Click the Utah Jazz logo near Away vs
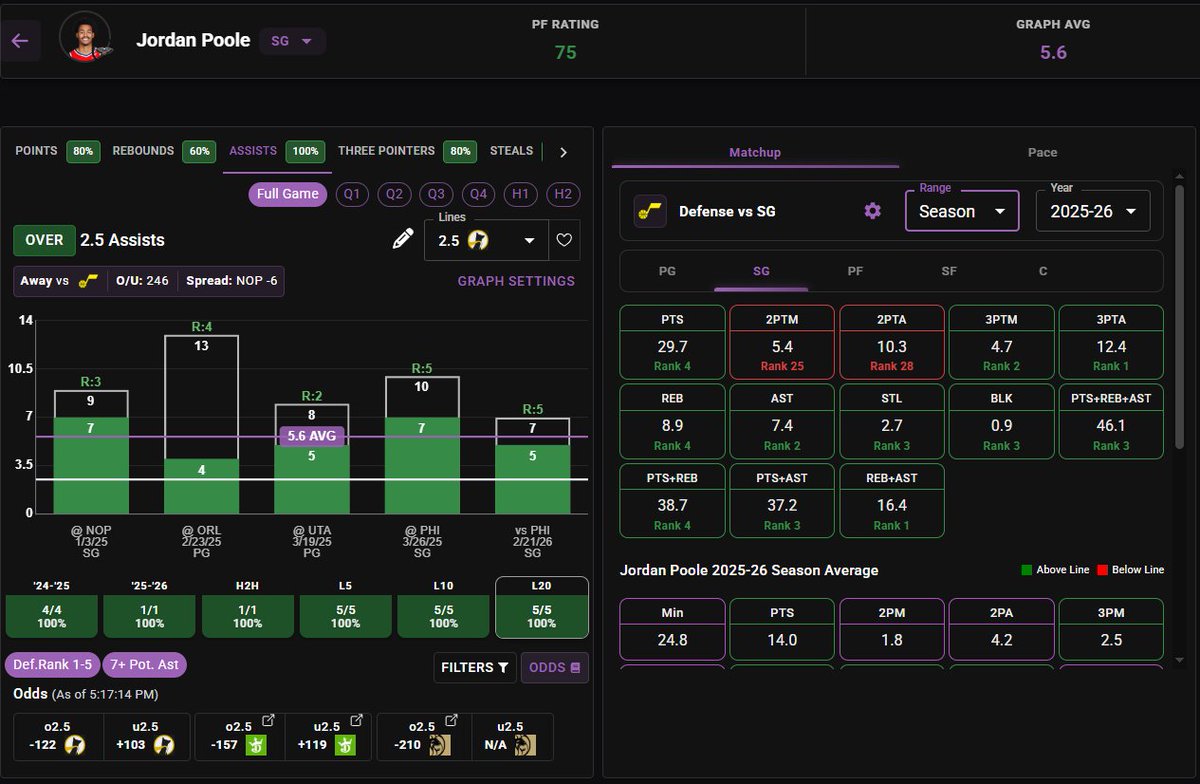 [89, 282]
